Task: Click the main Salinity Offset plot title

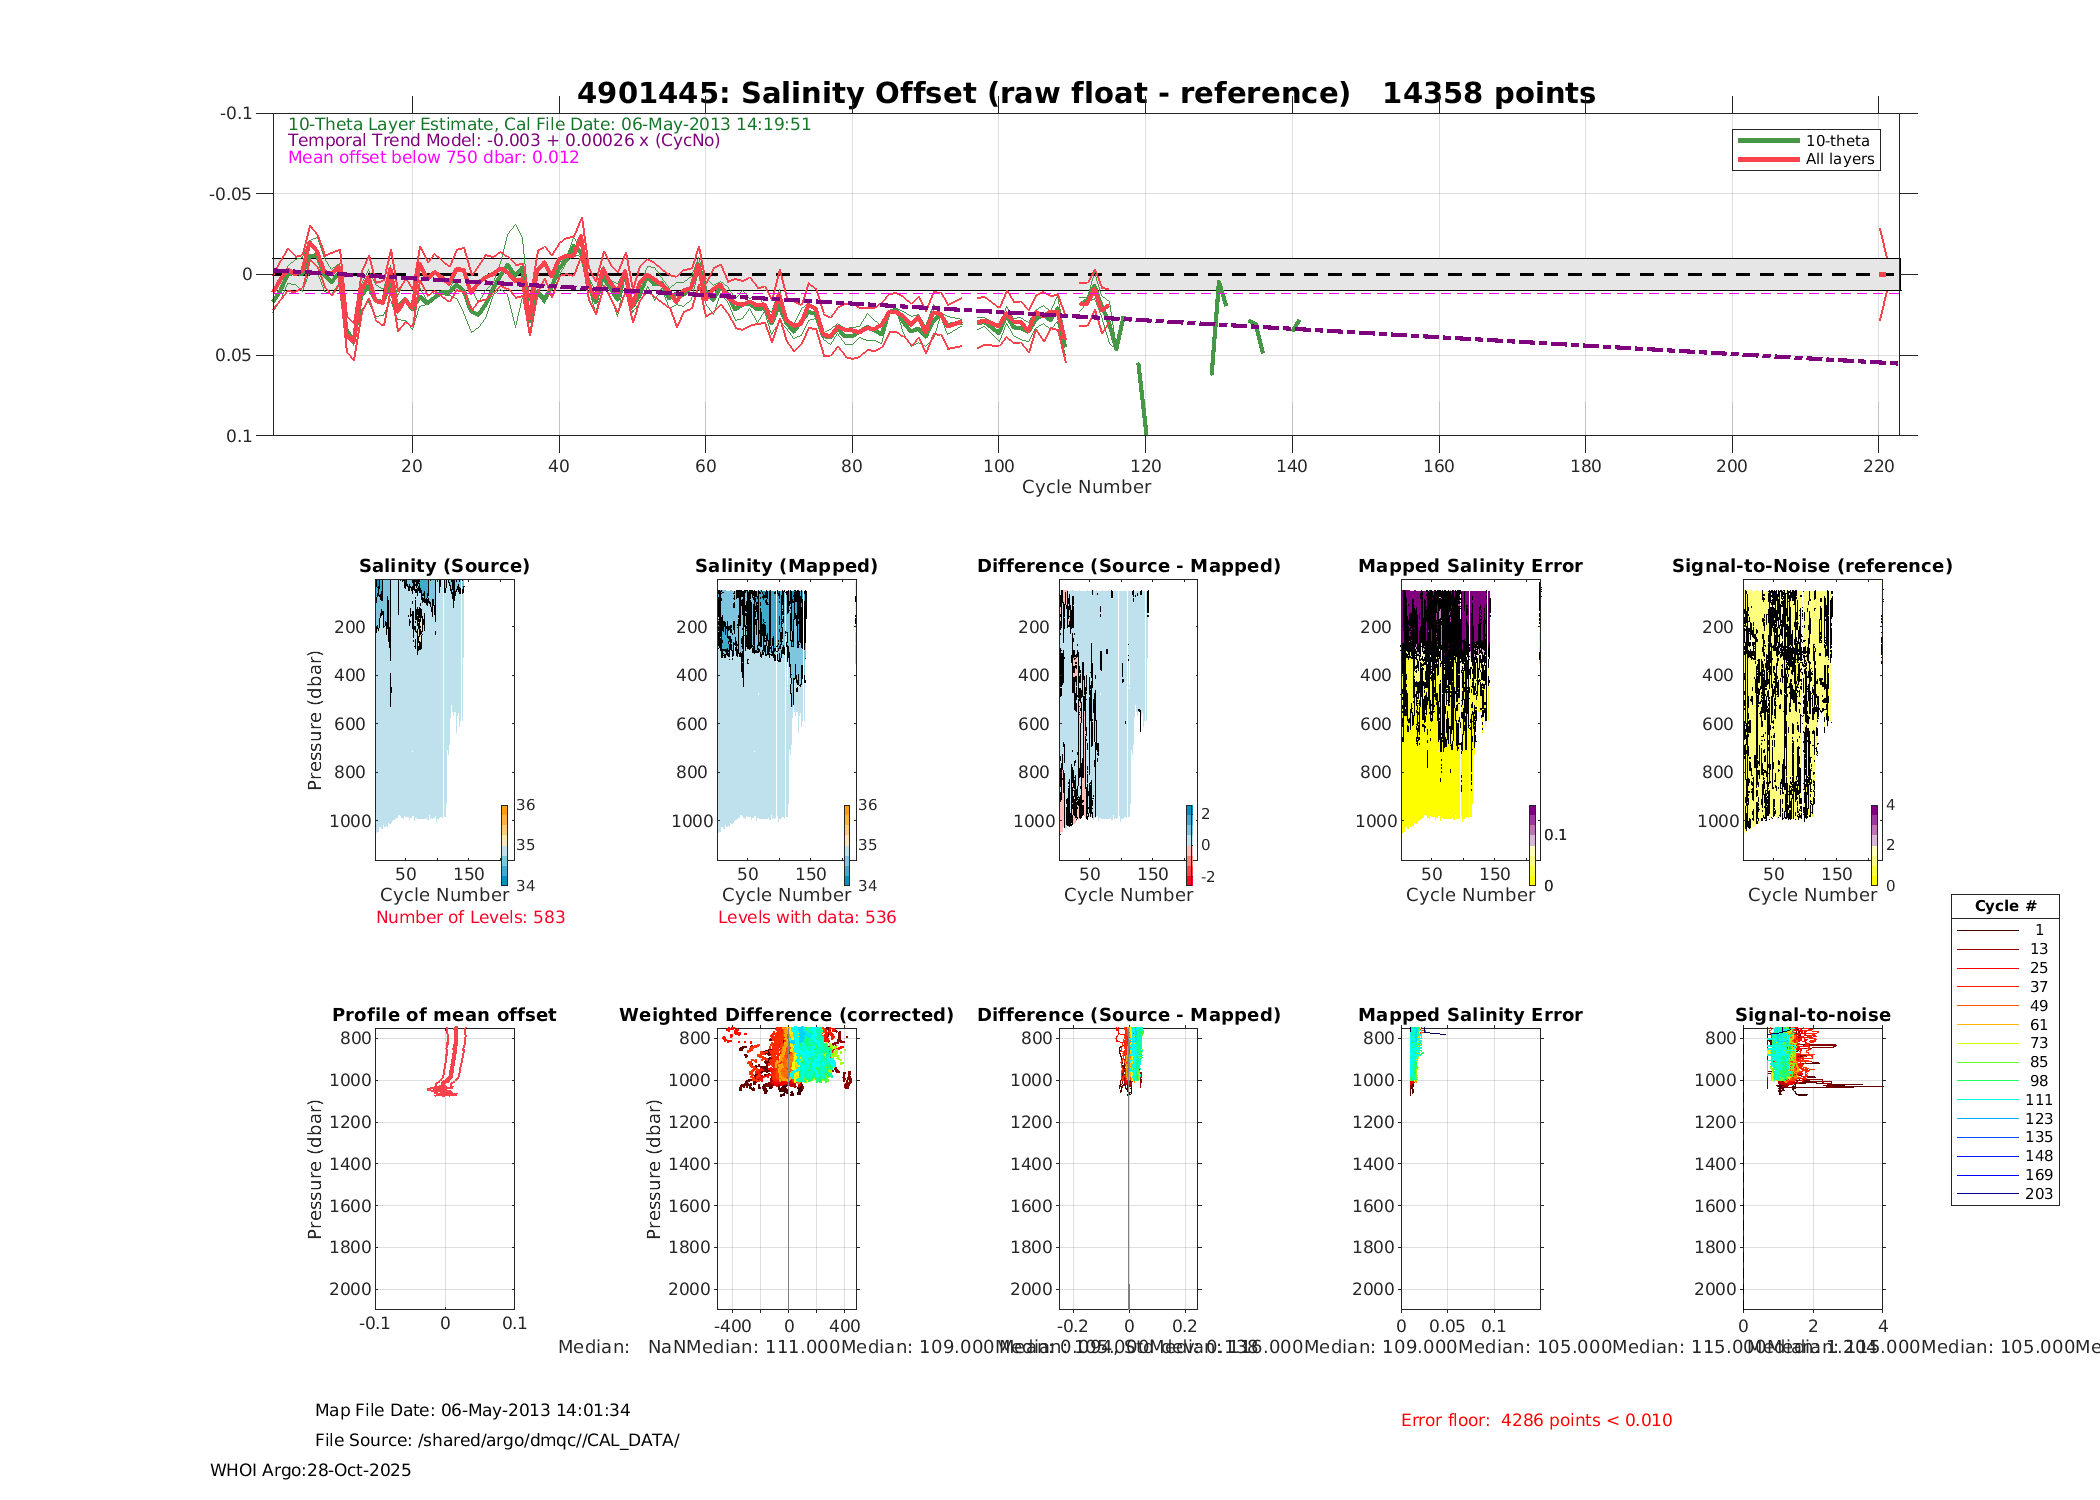Action: click(x=1086, y=93)
